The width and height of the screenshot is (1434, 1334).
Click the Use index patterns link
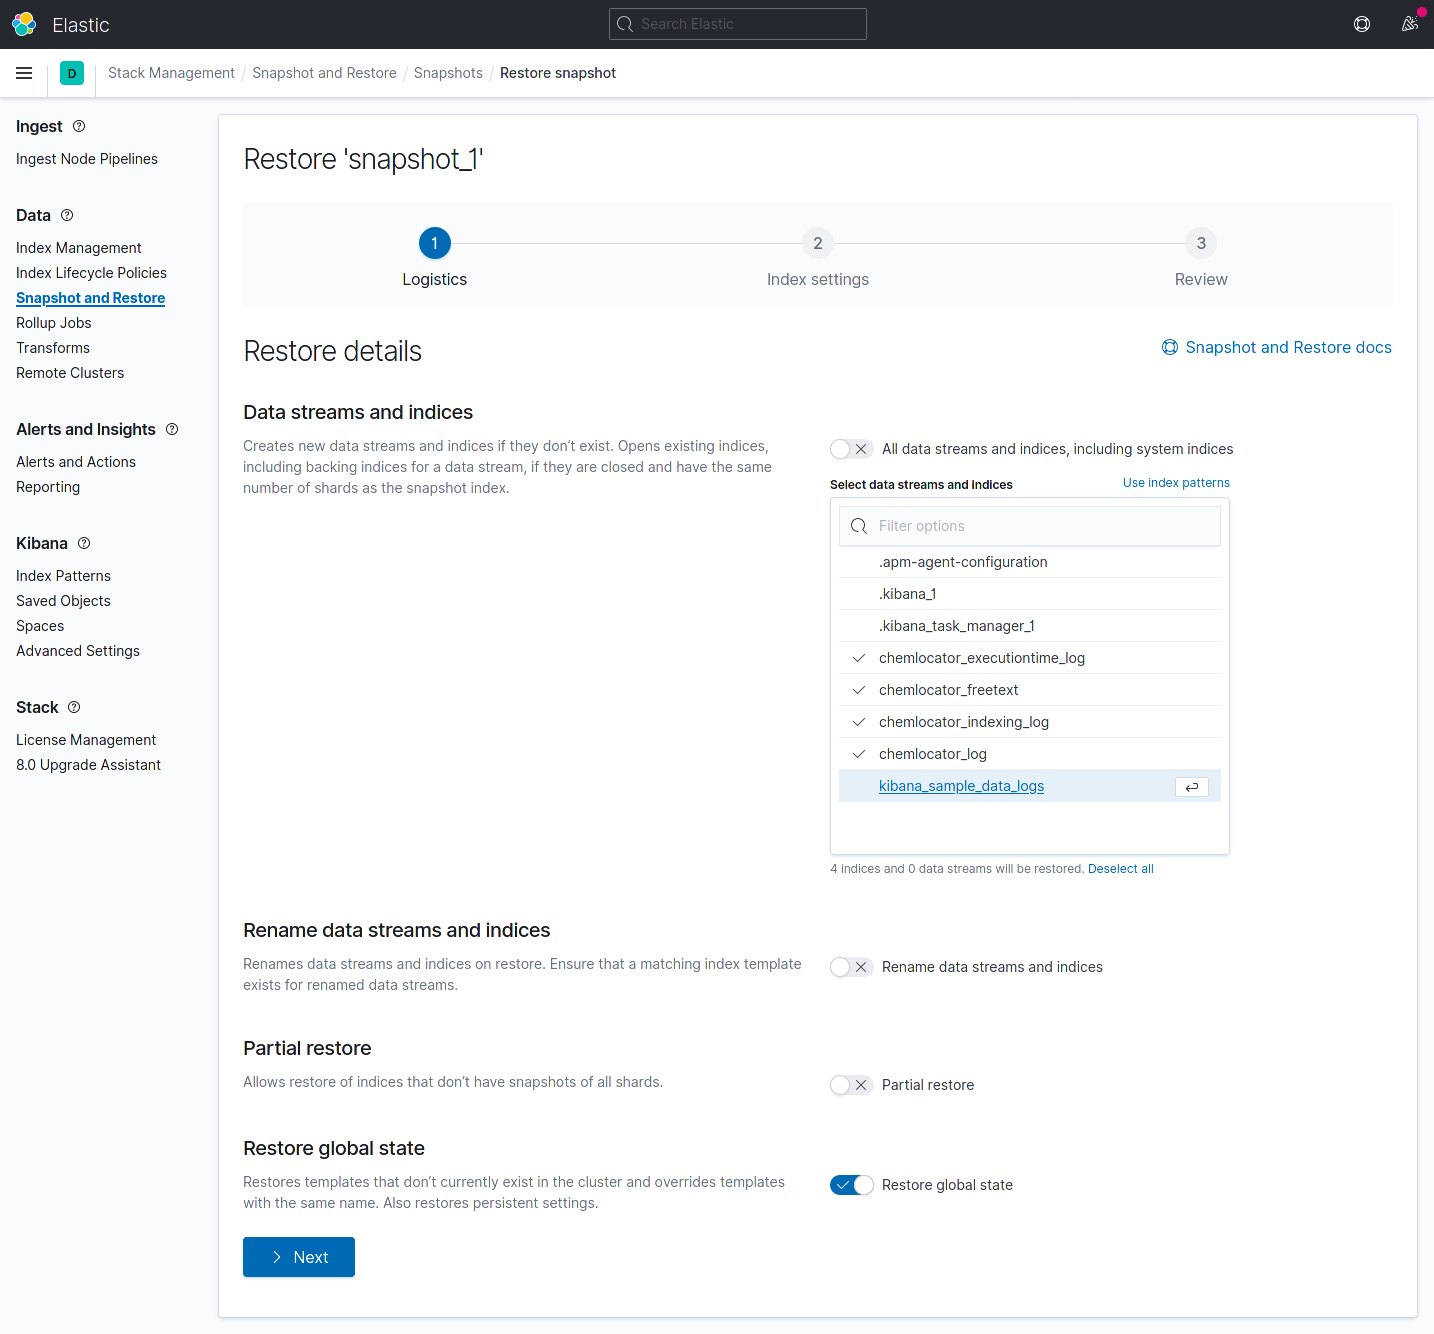[1176, 483]
